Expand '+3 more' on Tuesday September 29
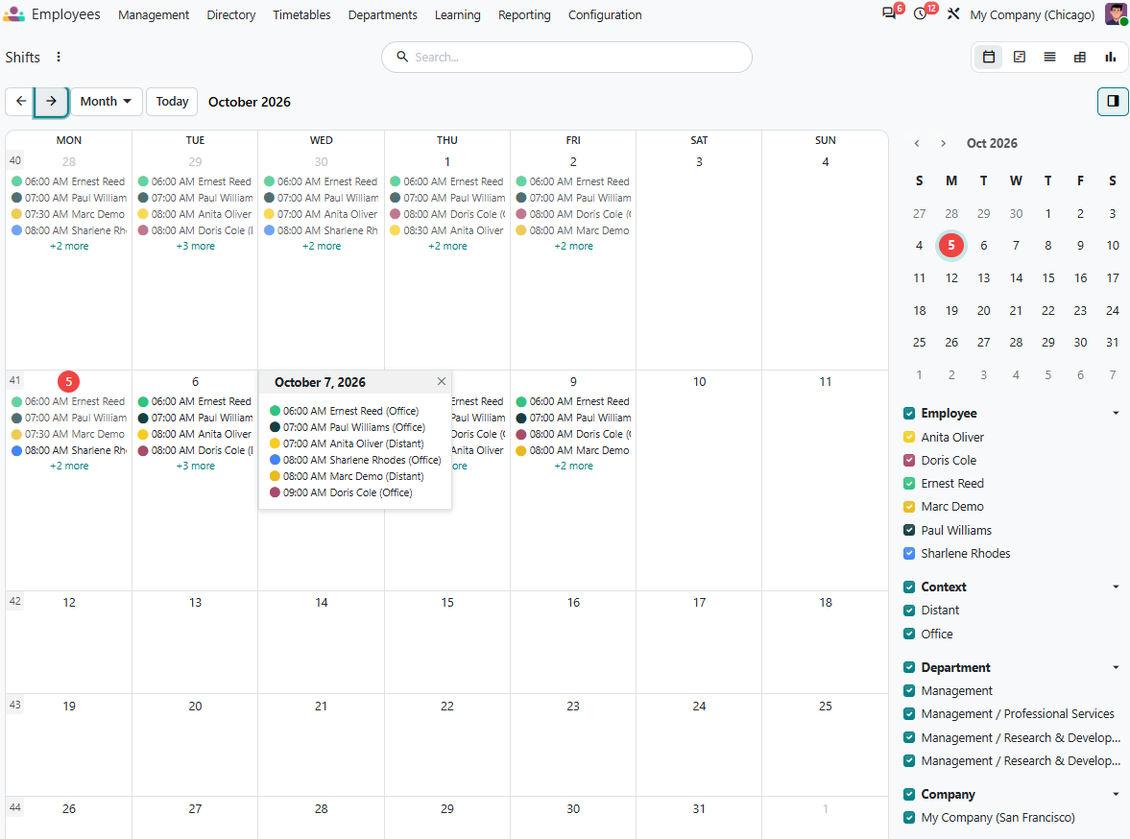1130x839 pixels. coord(195,246)
